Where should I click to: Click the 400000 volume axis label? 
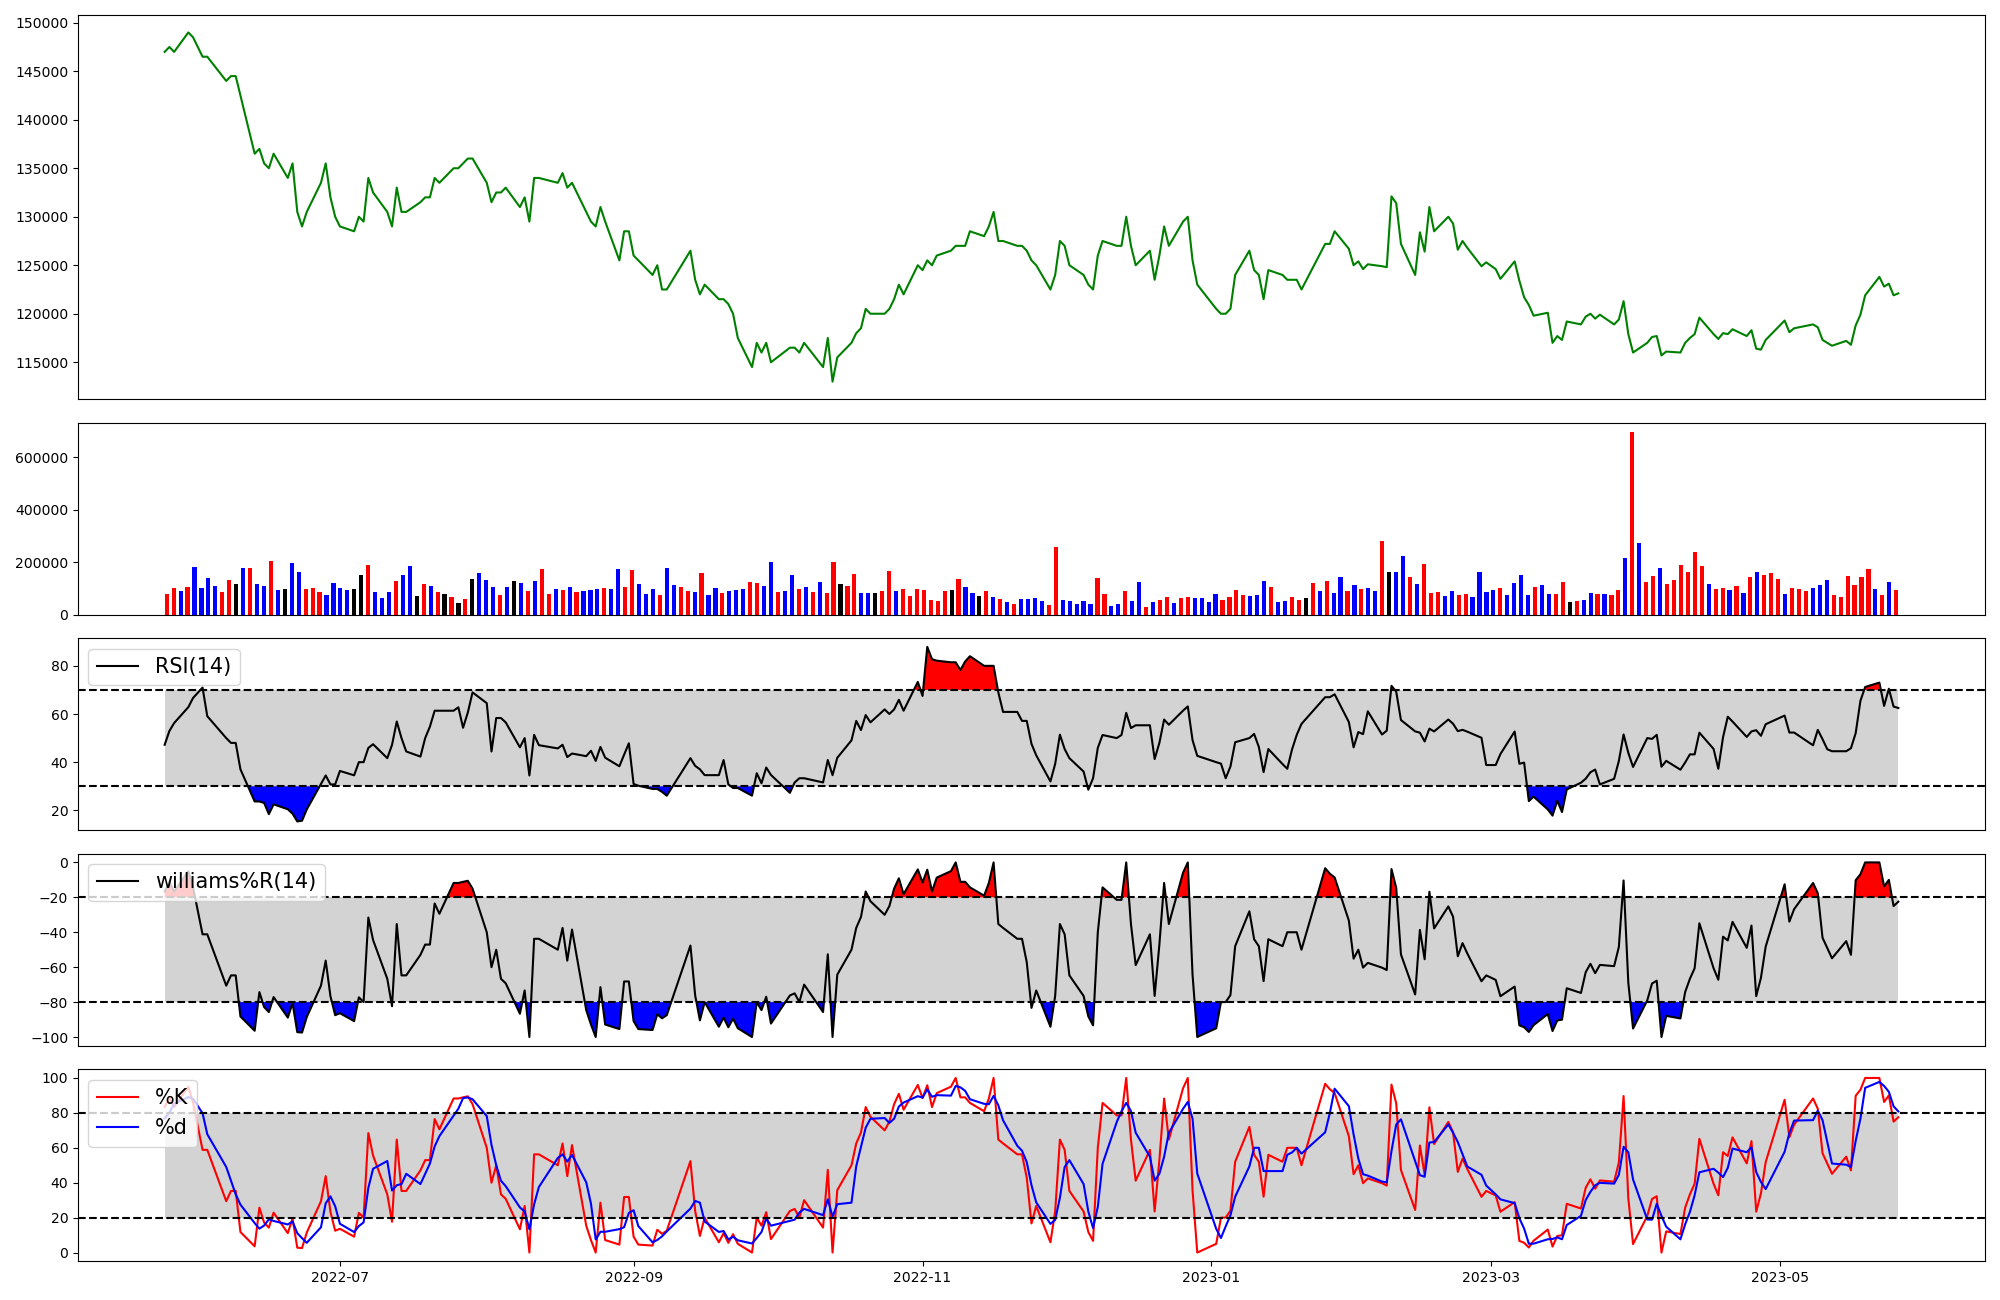[x=42, y=511]
